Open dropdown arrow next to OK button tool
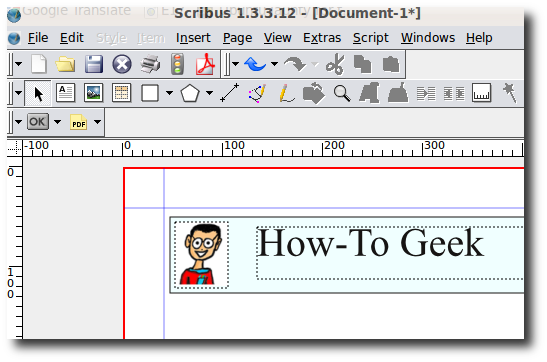The width and height of the screenshot is (547, 362). point(58,122)
